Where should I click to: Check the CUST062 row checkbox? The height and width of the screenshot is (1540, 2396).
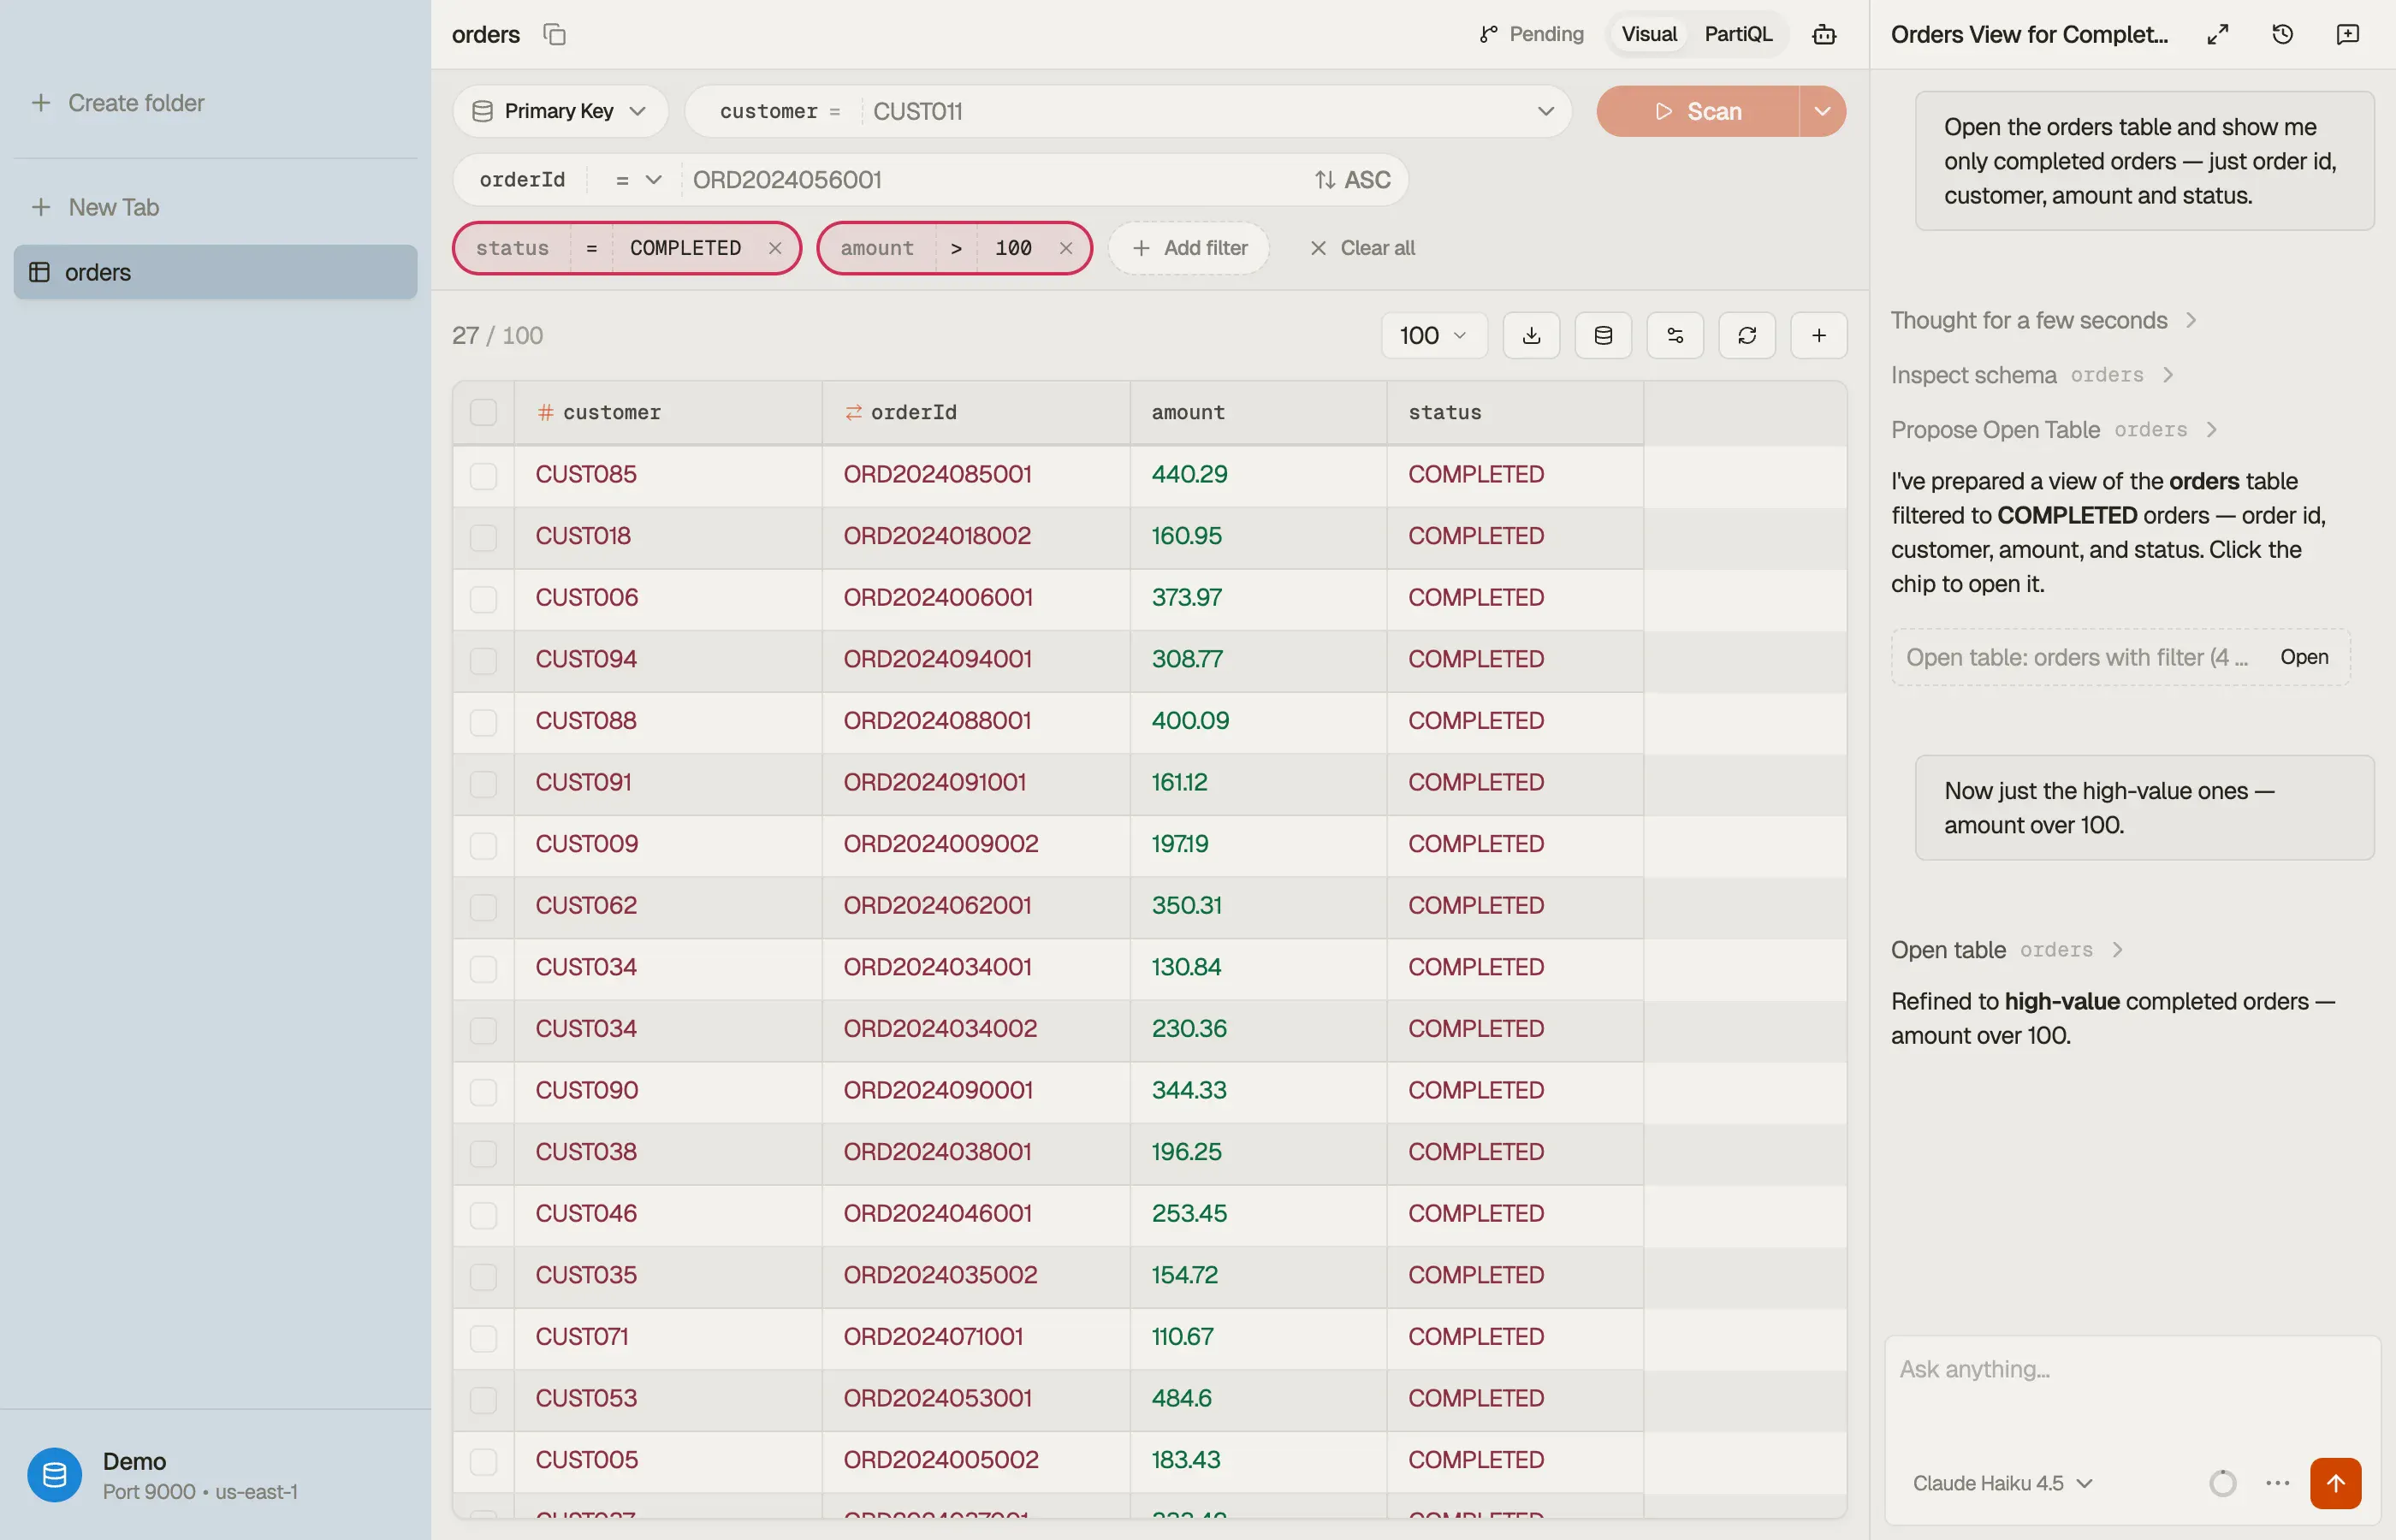(483, 906)
